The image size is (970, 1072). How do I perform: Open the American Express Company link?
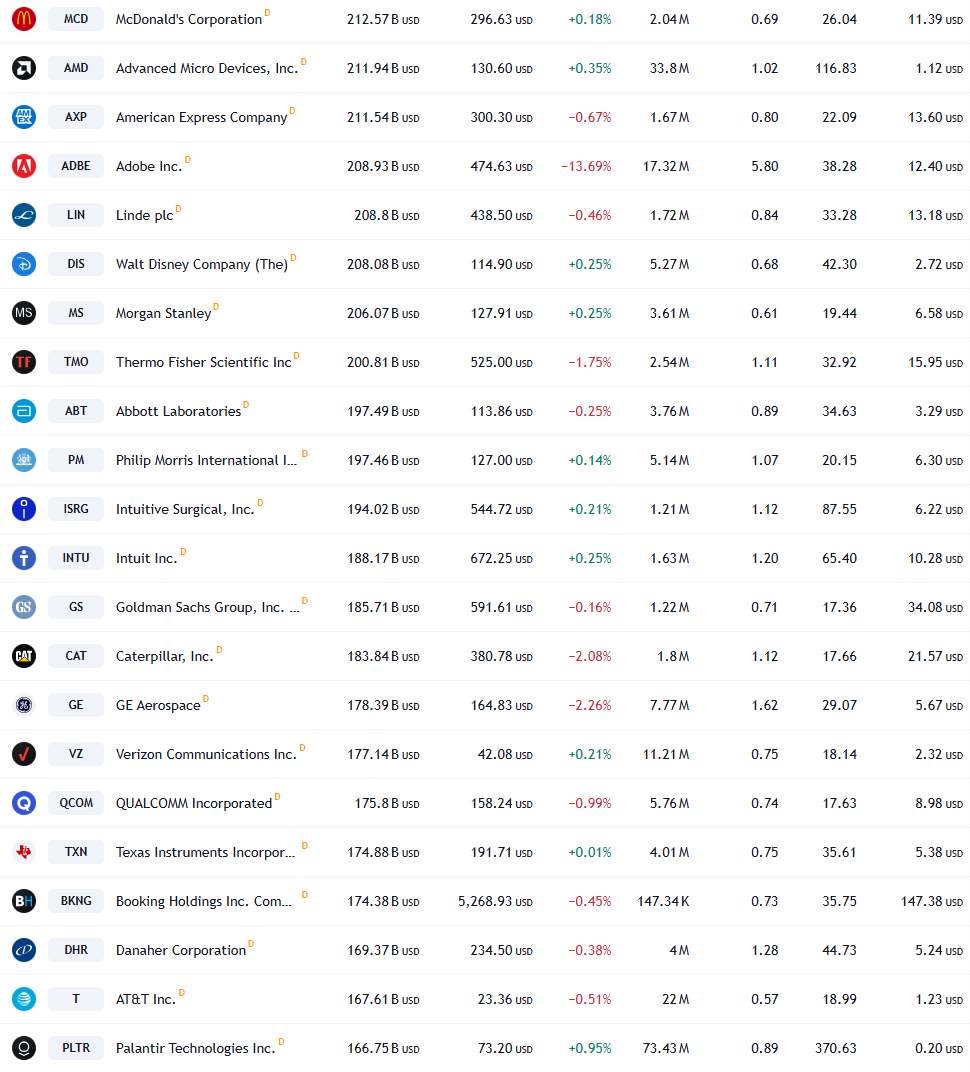pyautogui.click(x=202, y=118)
